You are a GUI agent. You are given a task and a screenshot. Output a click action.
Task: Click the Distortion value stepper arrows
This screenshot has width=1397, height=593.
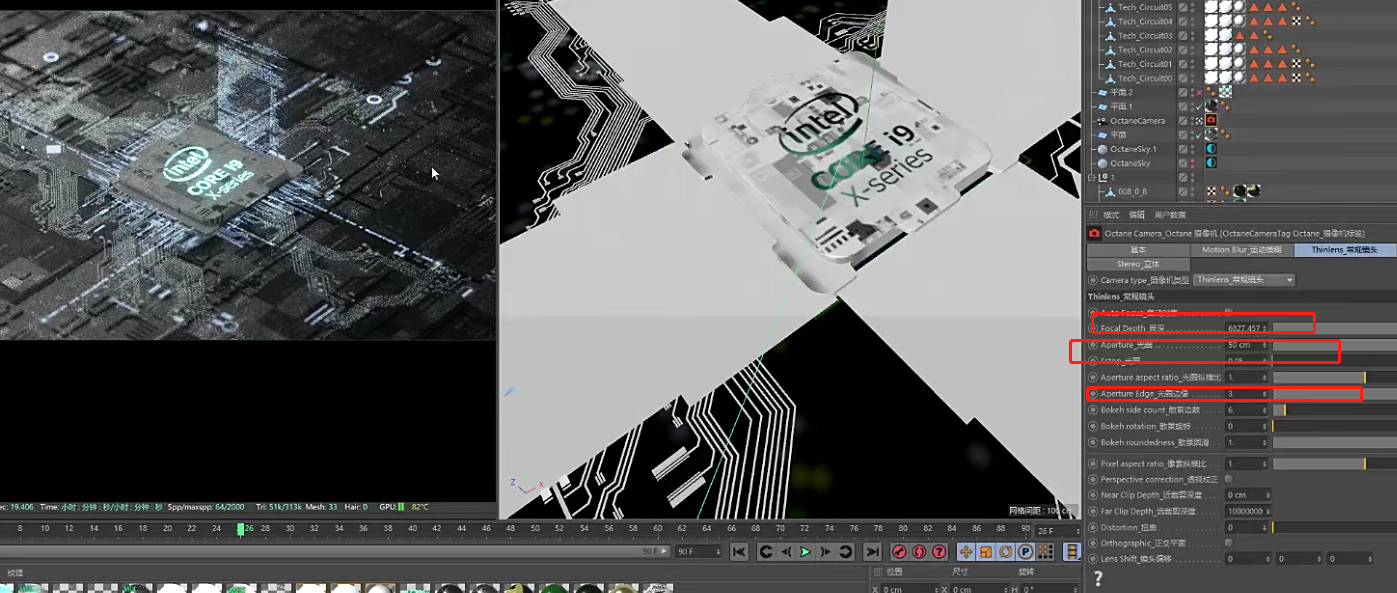pos(1265,527)
